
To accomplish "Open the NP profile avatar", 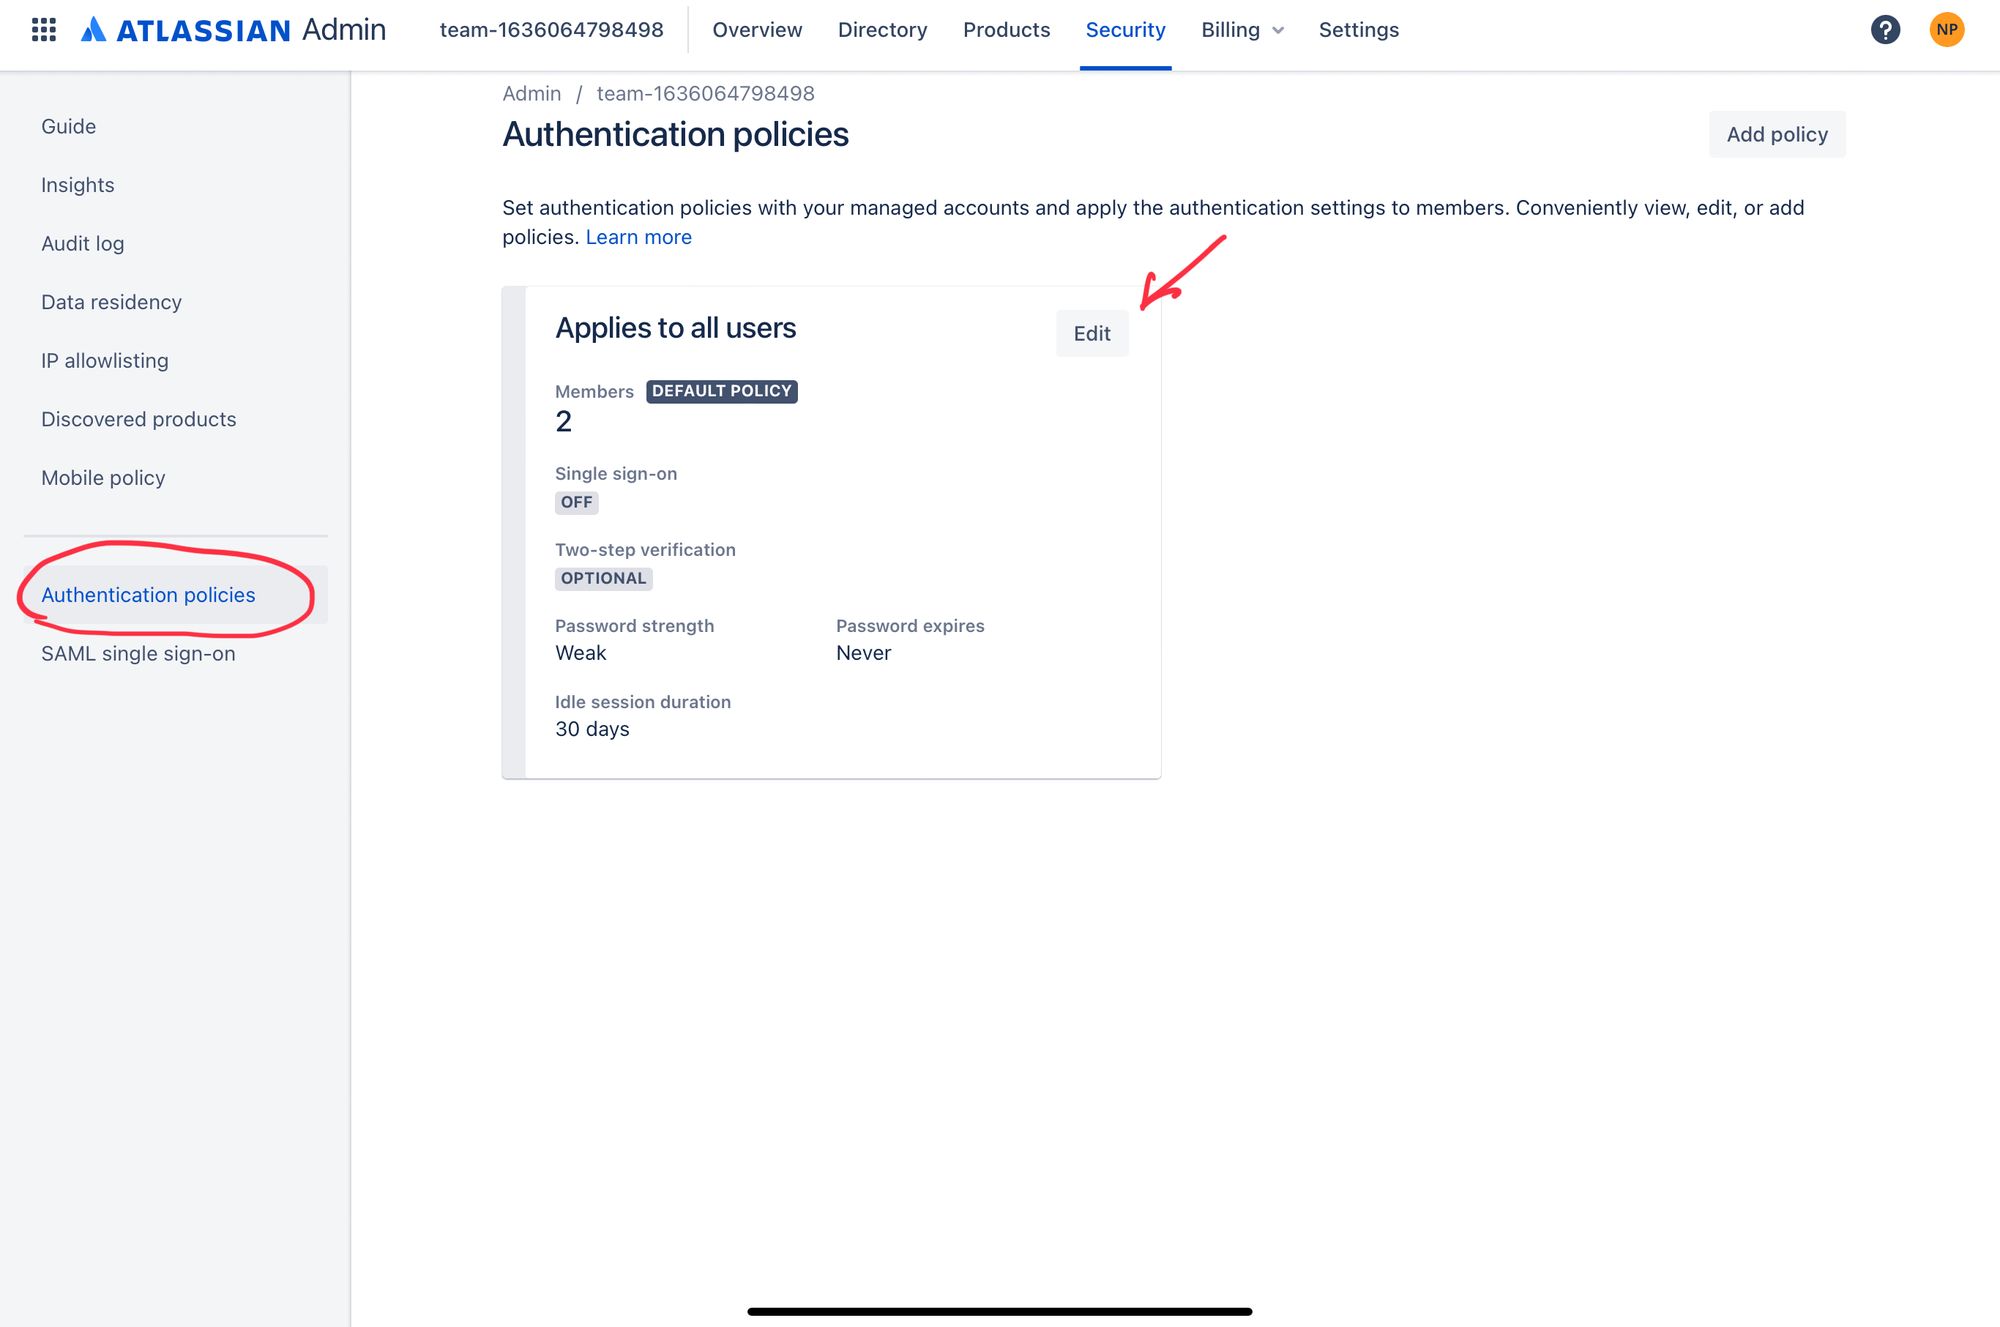I will click(1946, 30).
